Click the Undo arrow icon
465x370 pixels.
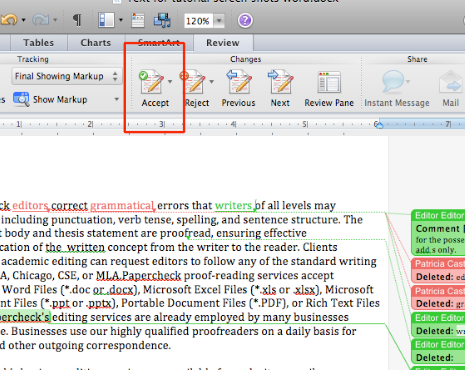9,20
